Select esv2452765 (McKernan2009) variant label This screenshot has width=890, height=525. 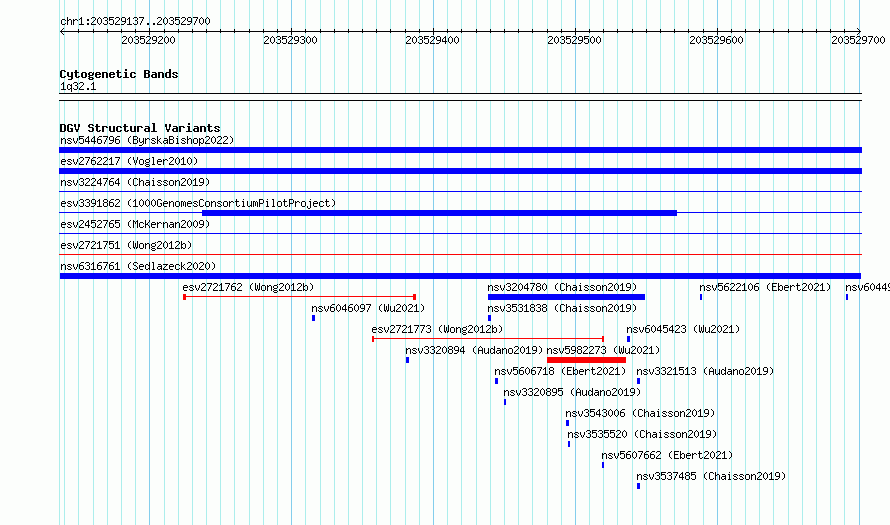coord(135,224)
